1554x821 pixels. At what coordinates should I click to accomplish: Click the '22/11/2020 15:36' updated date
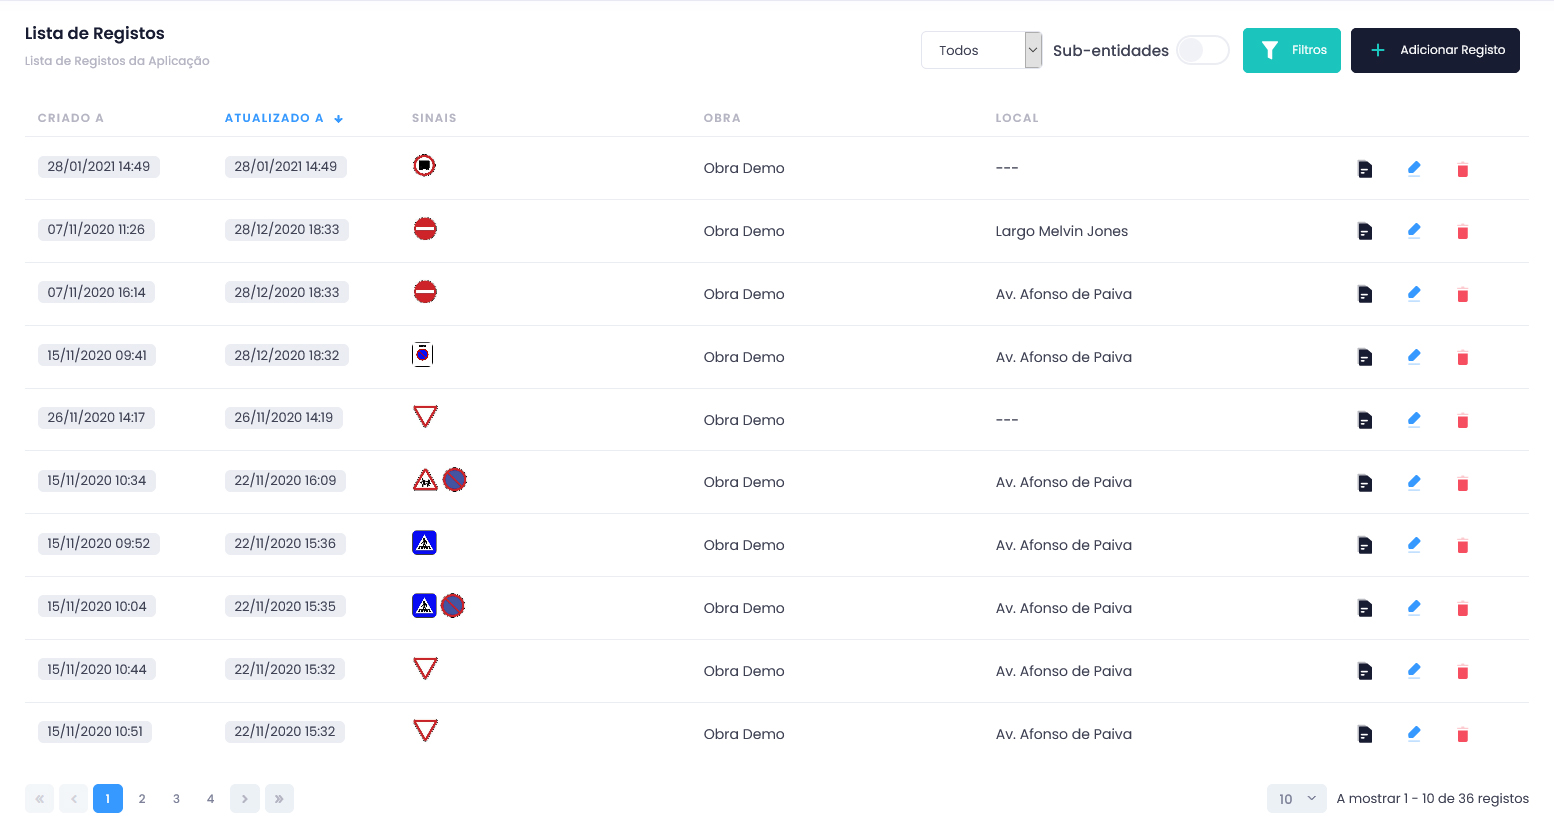[x=285, y=543]
